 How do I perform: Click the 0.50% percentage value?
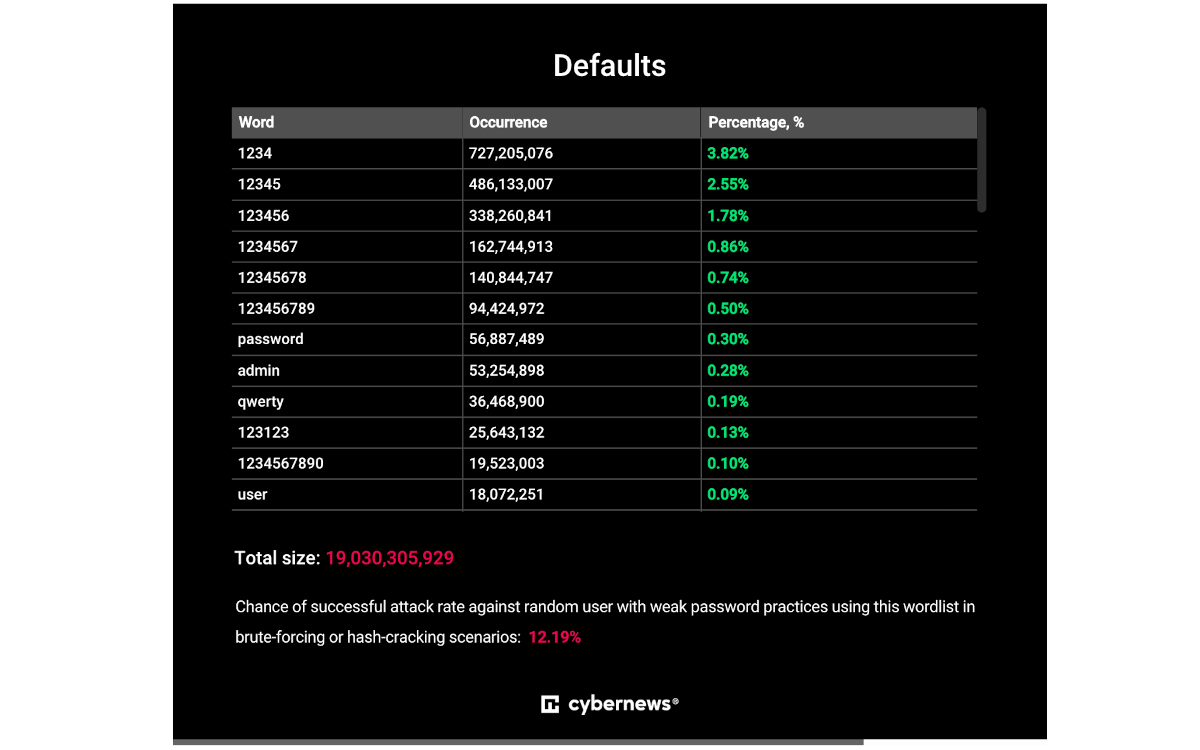pos(728,308)
